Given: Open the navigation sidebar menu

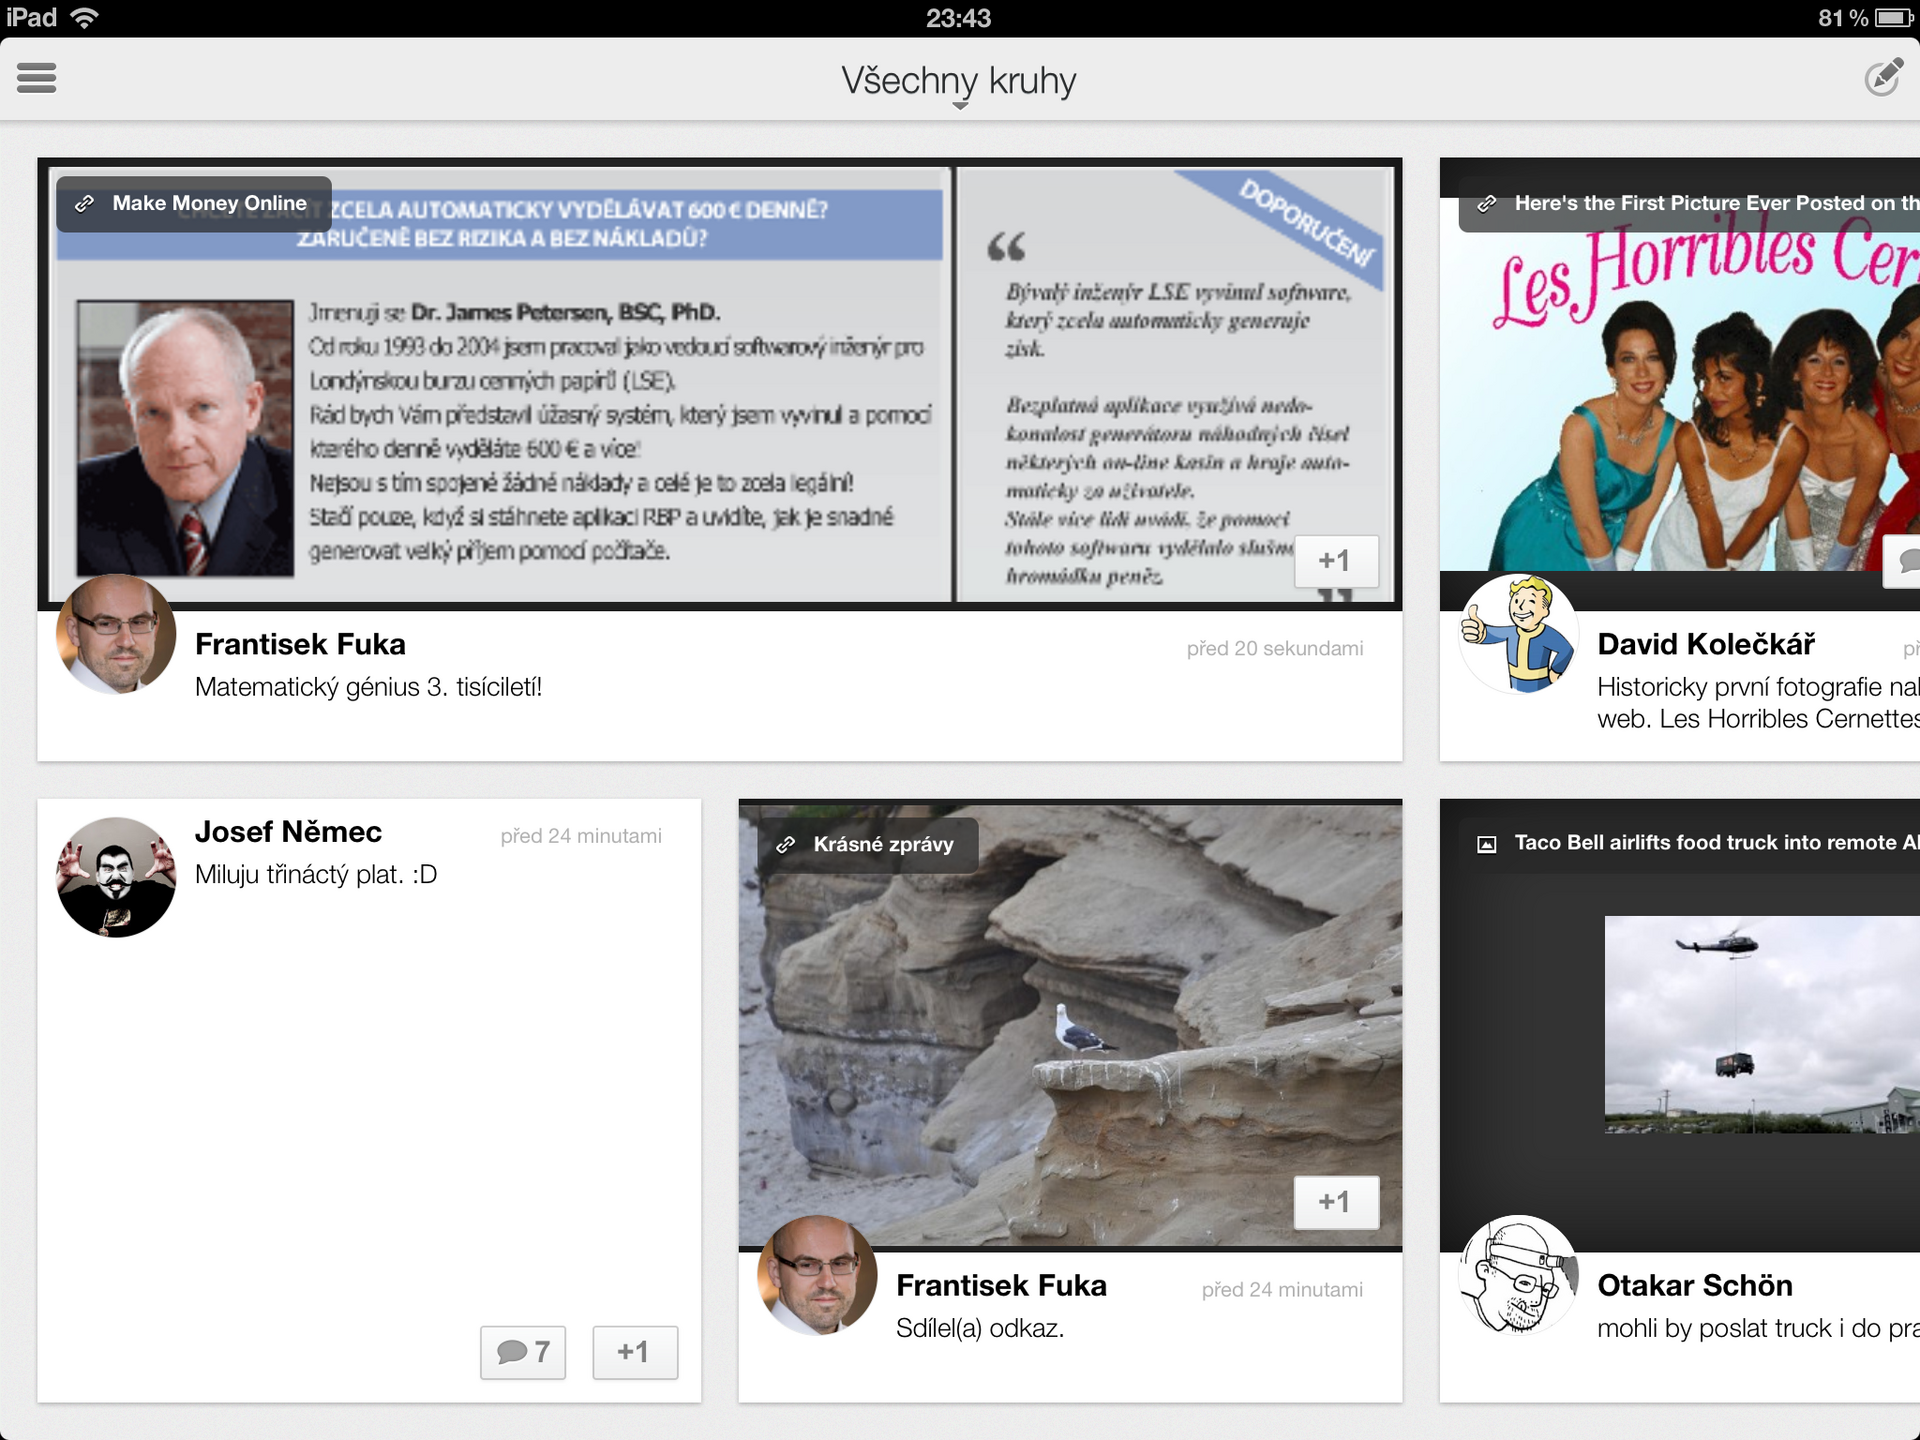Looking at the screenshot, I should (x=37, y=78).
